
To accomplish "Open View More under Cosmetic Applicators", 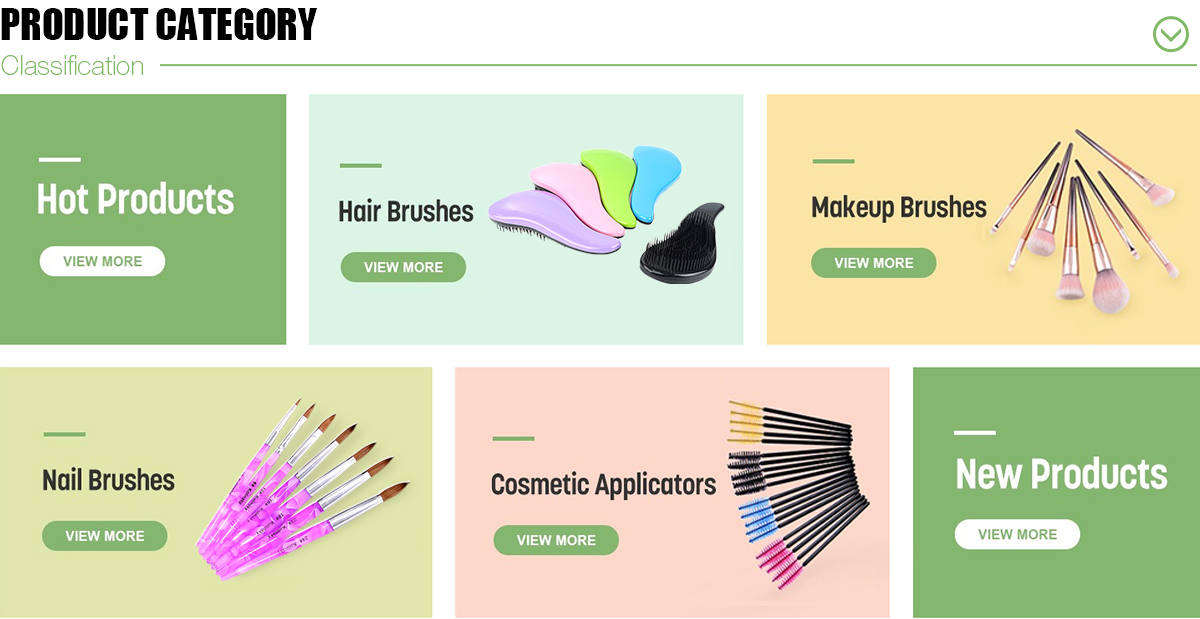I will point(556,540).
